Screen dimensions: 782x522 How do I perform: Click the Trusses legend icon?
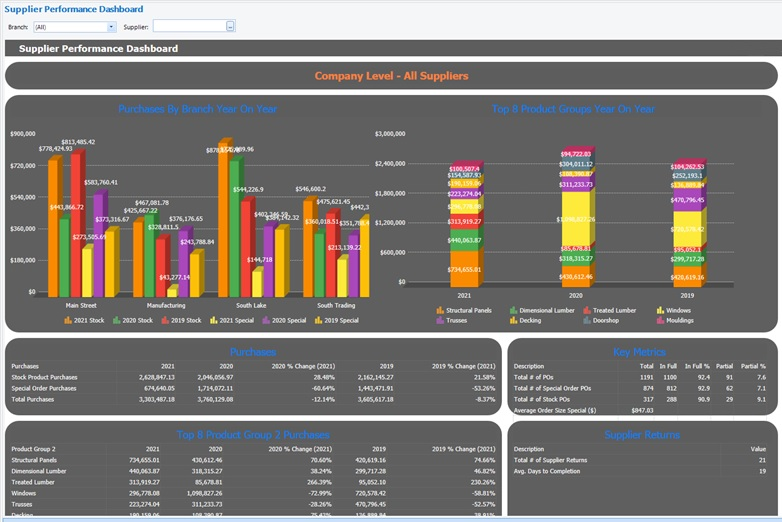click(x=440, y=320)
